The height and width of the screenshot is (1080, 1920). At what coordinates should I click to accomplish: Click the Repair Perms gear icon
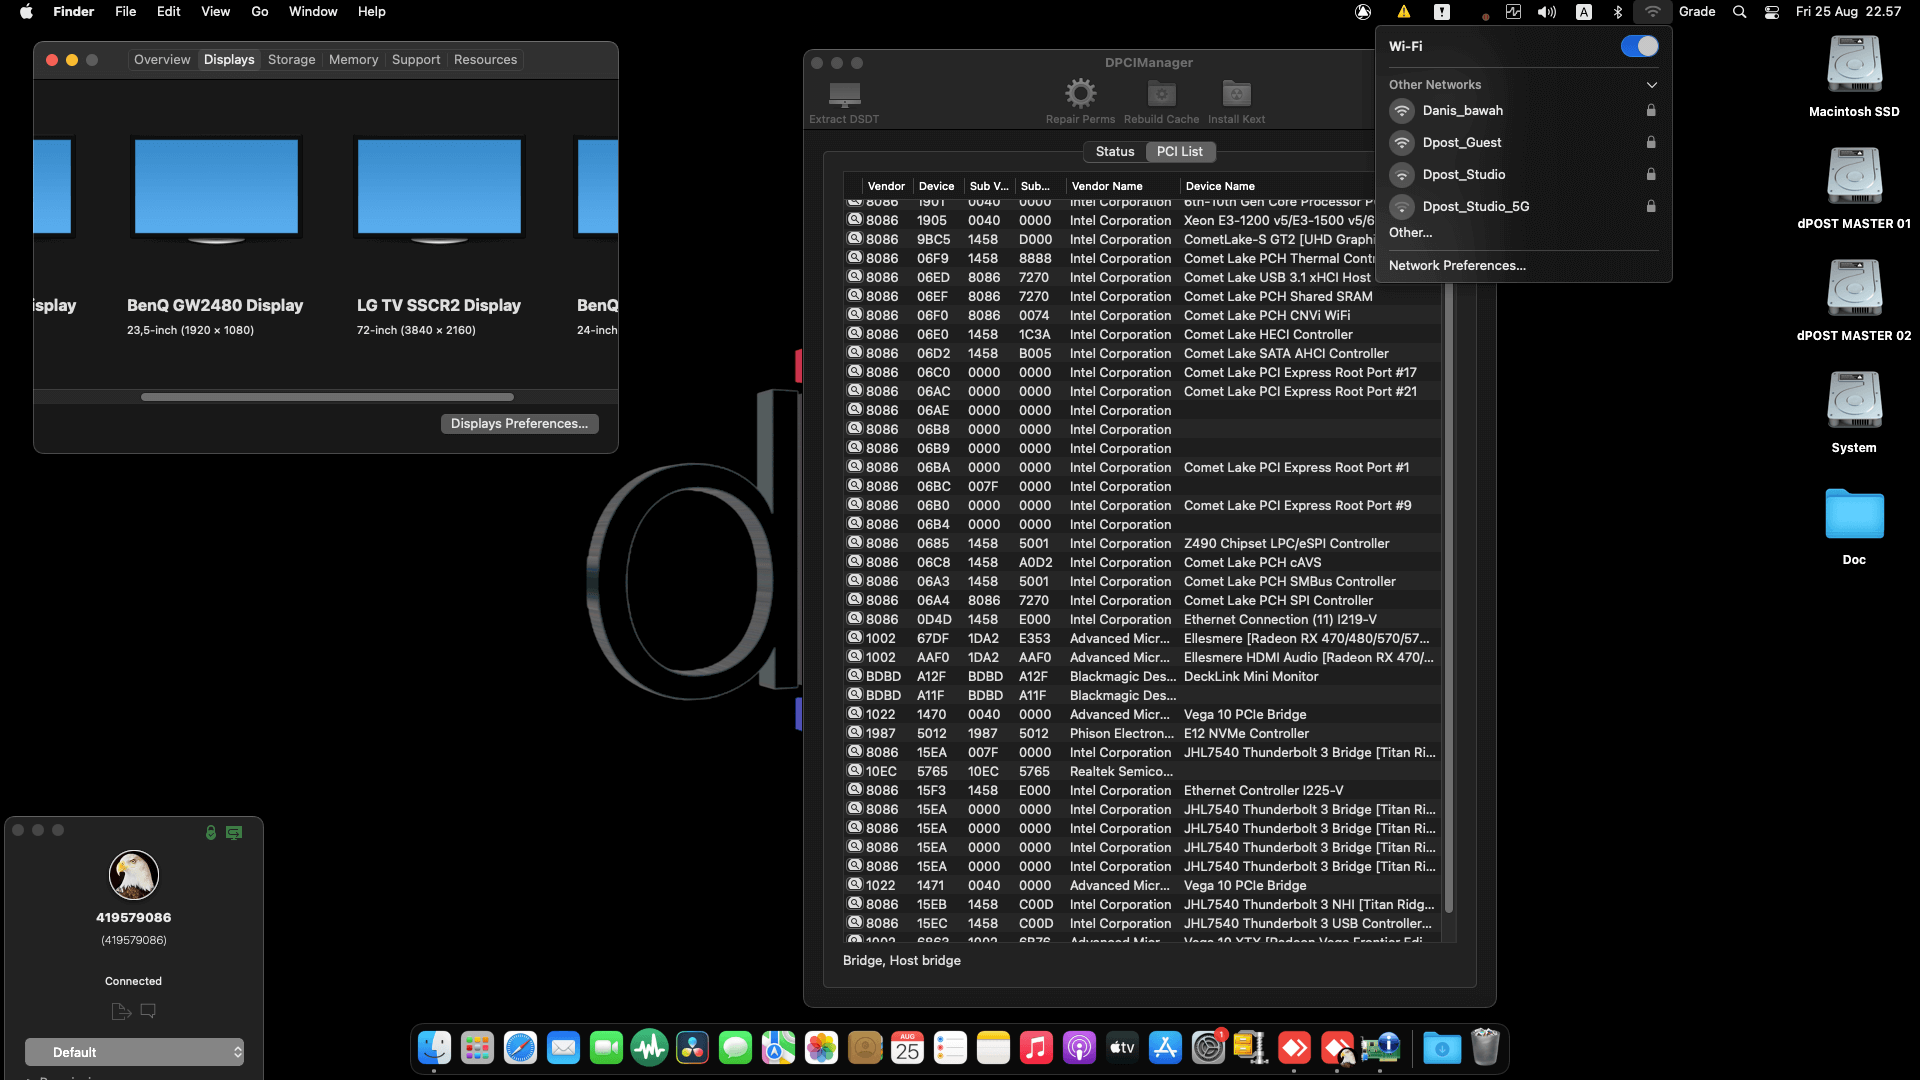(1080, 94)
